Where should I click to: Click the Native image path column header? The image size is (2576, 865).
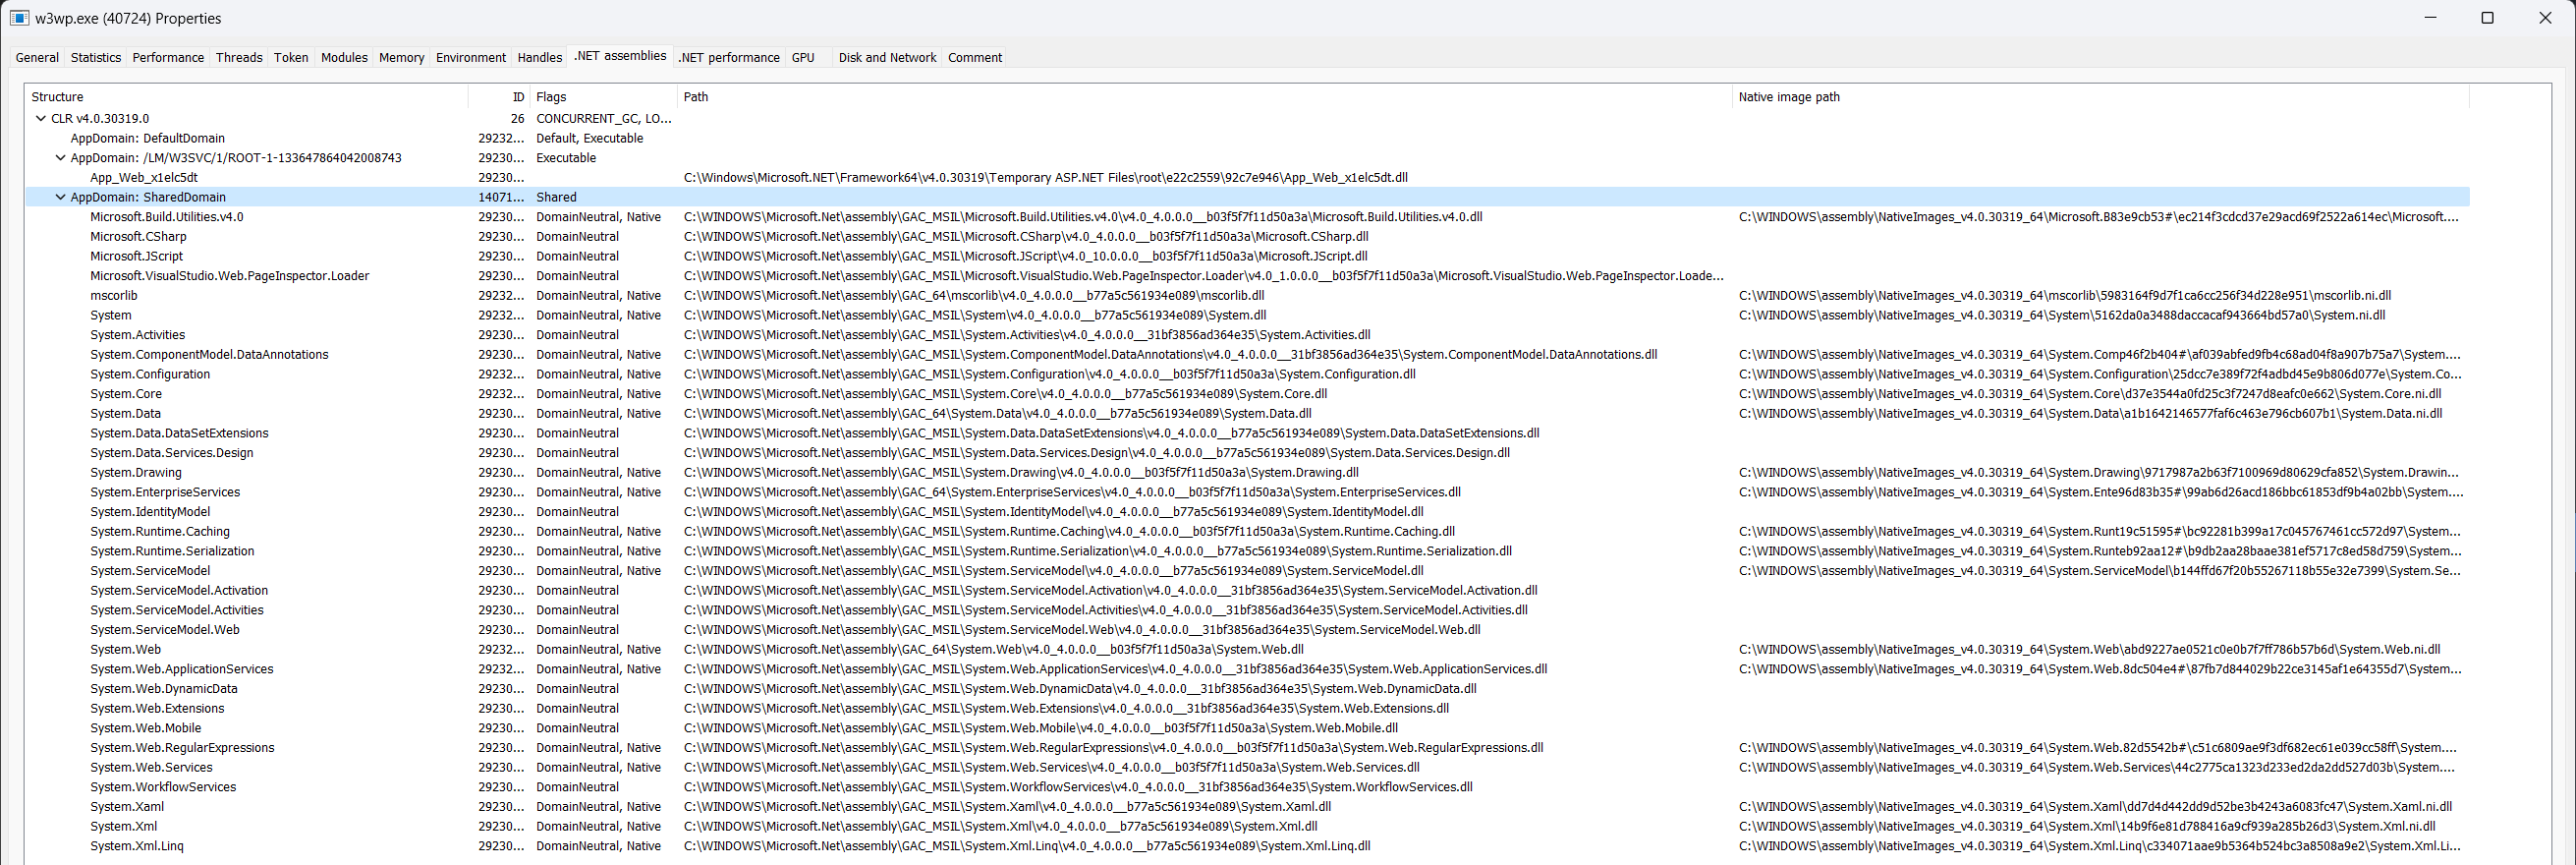[1788, 97]
